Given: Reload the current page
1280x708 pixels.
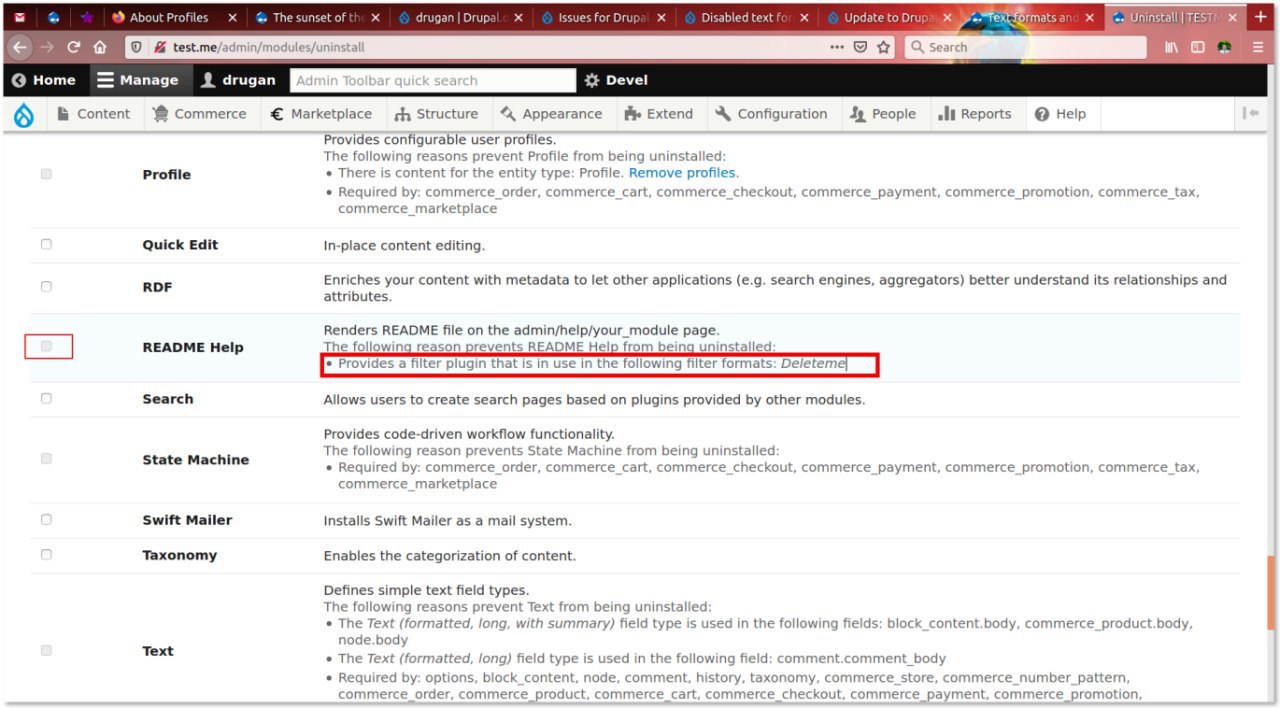Looking at the screenshot, I should click(74, 47).
